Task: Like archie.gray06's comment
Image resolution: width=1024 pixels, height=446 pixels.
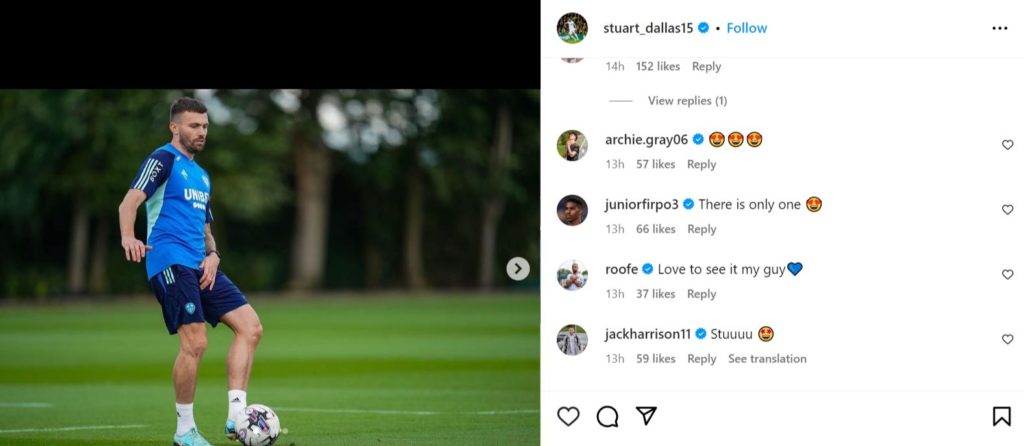Action: (1007, 145)
